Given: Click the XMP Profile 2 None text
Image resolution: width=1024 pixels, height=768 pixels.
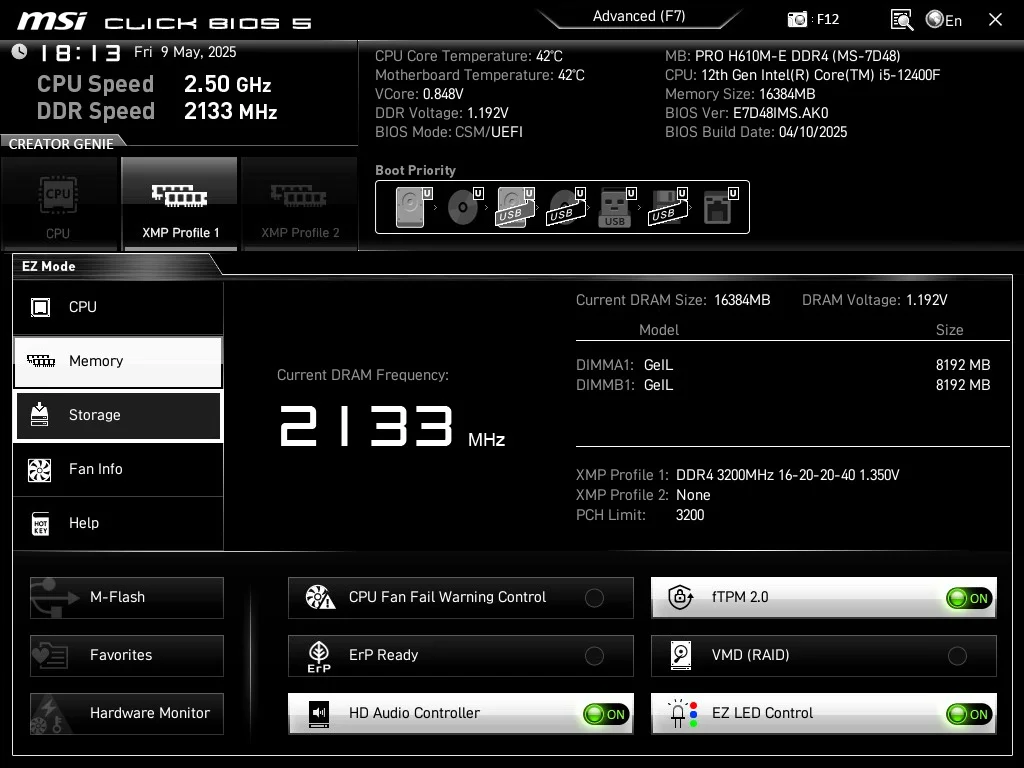Looking at the screenshot, I should coord(643,495).
